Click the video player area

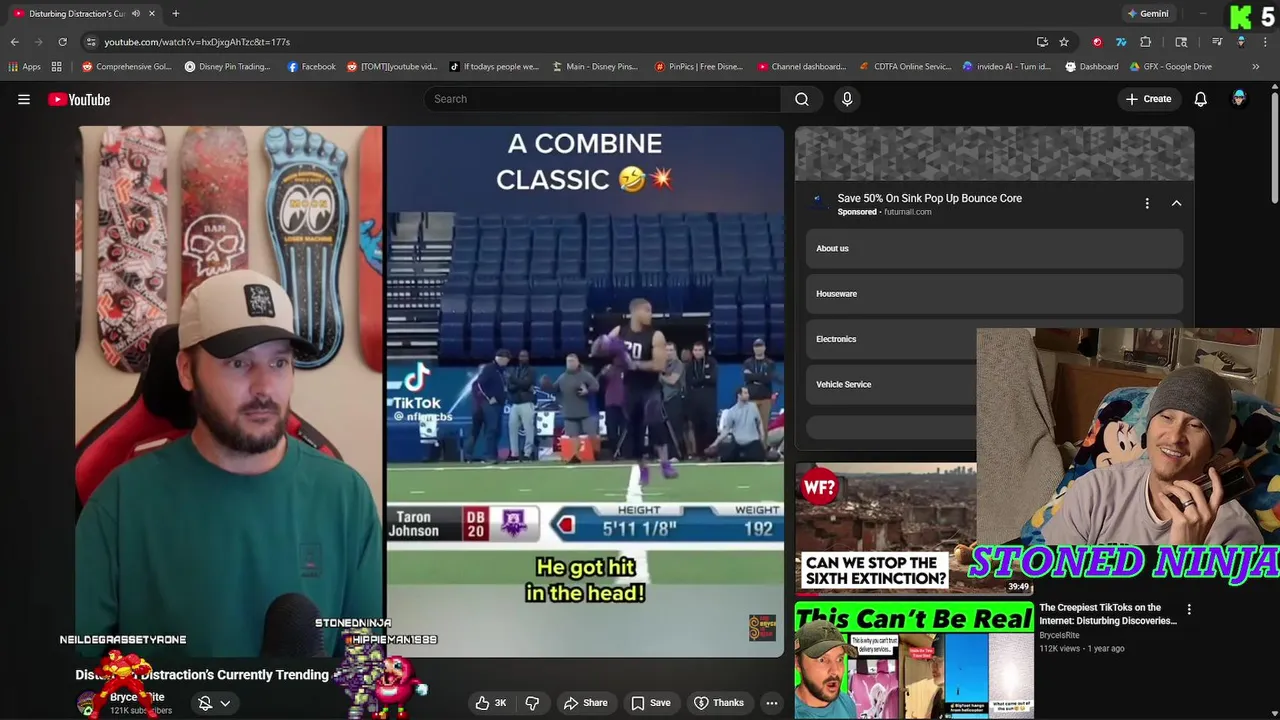pos(431,391)
